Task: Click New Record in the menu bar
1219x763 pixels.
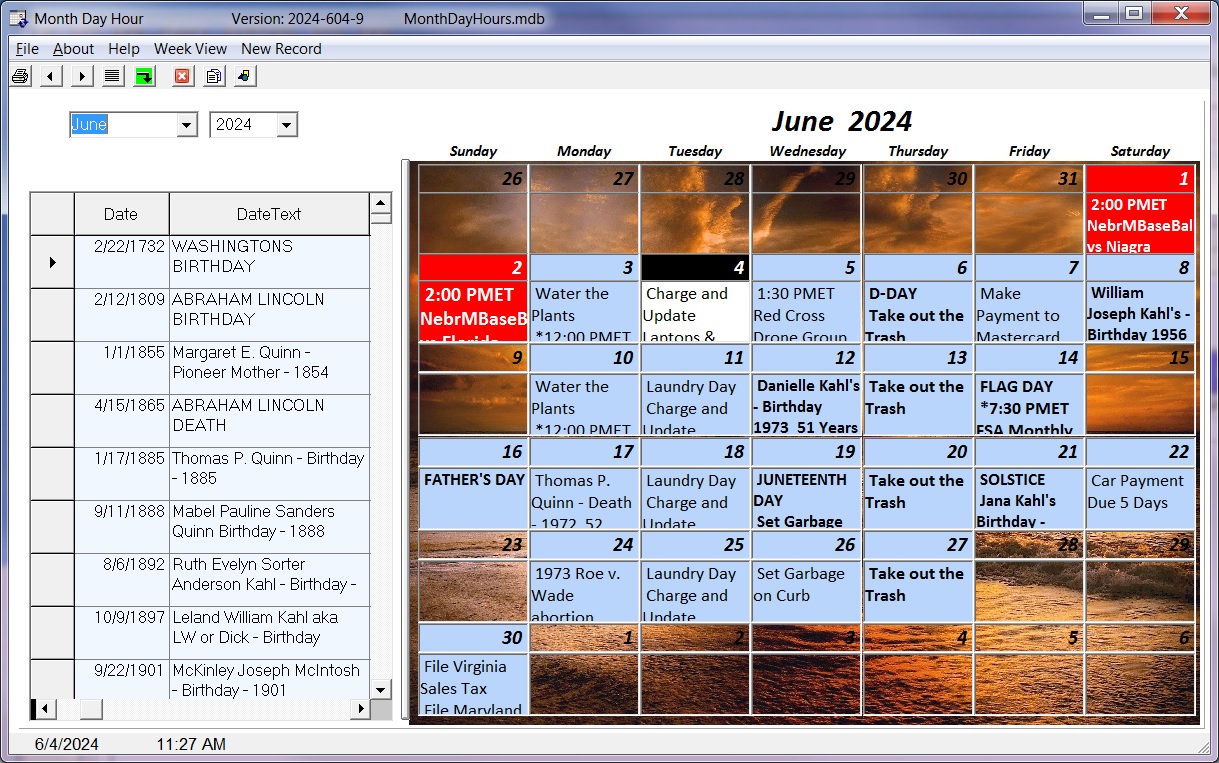Action: click(281, 49)
